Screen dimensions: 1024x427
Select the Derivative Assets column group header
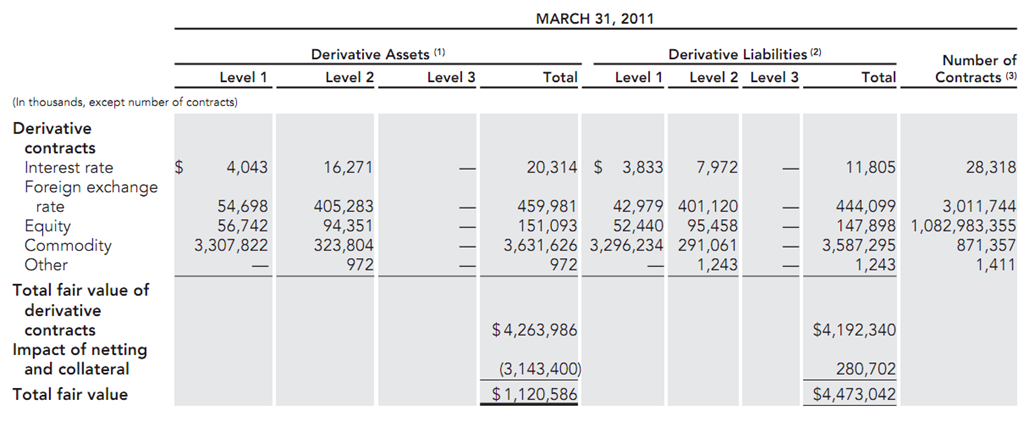pos(377,52)
